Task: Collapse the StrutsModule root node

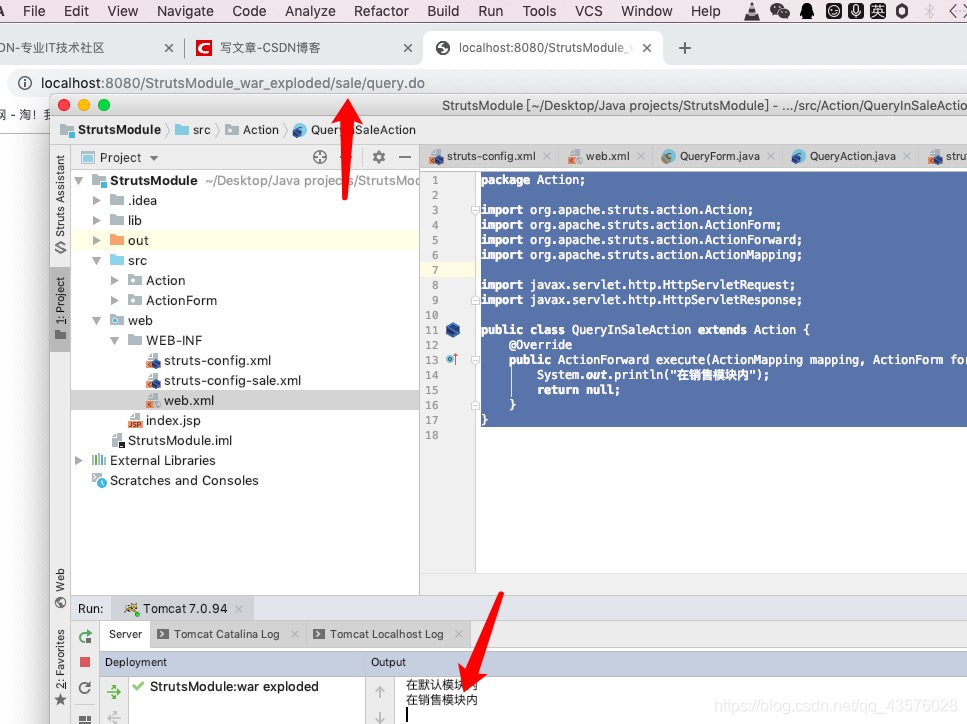Action: tap(79, 181)
